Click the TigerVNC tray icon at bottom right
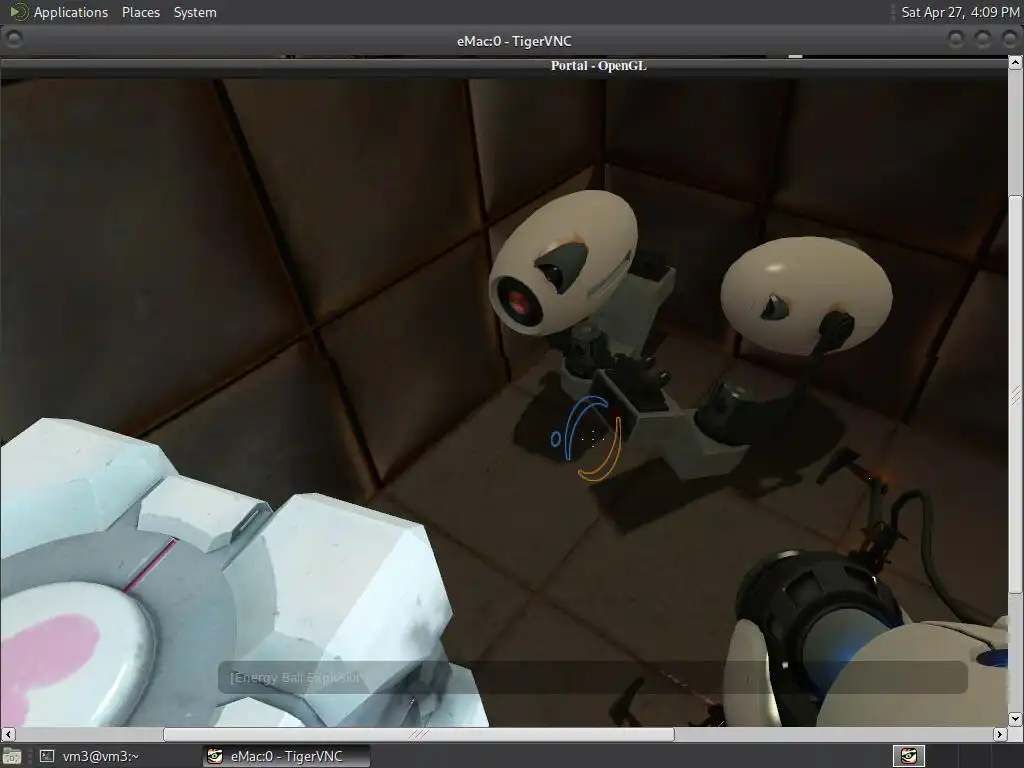 pyautogui.click(x=908, y=756)
